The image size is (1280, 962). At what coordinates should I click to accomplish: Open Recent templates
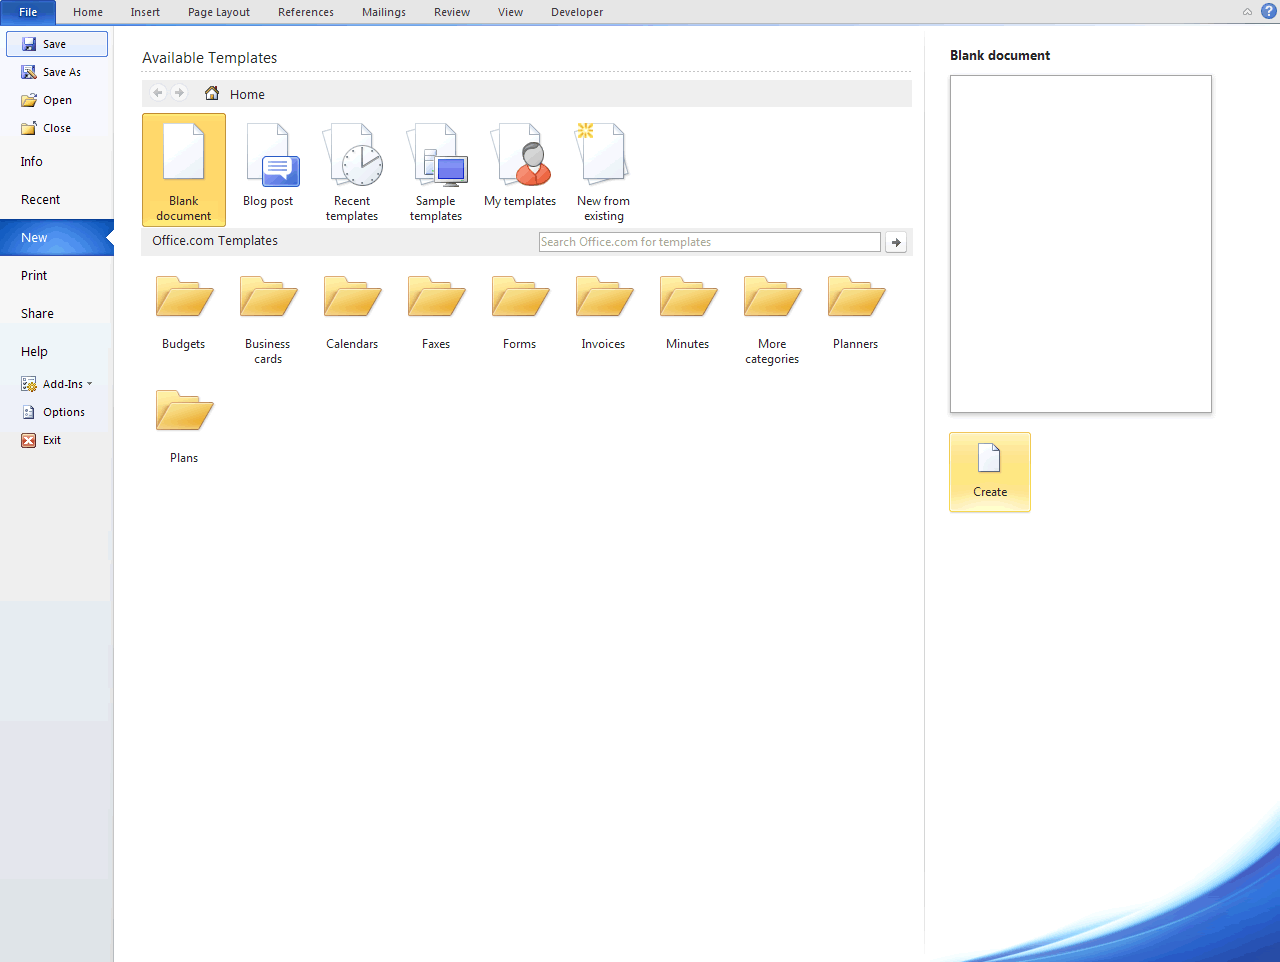coord(352,170)
